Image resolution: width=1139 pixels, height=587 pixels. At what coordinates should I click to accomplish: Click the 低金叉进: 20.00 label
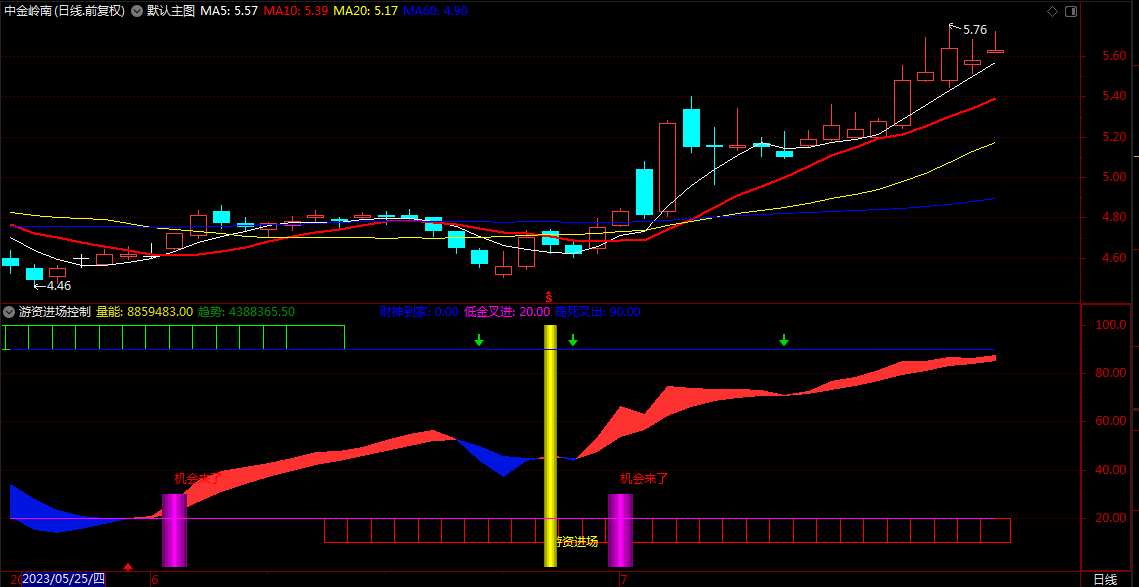pos(506,312)
